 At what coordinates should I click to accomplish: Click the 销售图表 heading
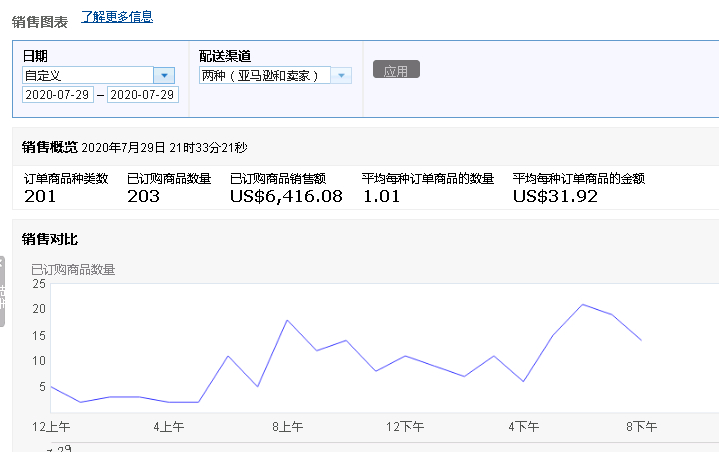coord(40,22)
